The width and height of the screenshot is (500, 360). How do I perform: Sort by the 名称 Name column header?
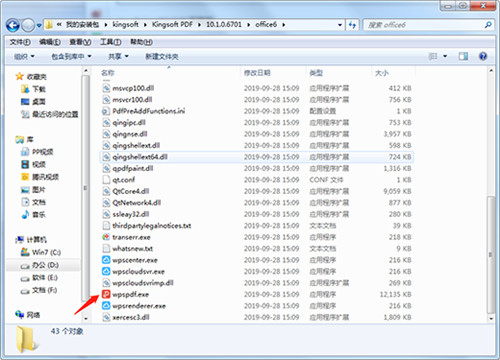click(108, 73)
